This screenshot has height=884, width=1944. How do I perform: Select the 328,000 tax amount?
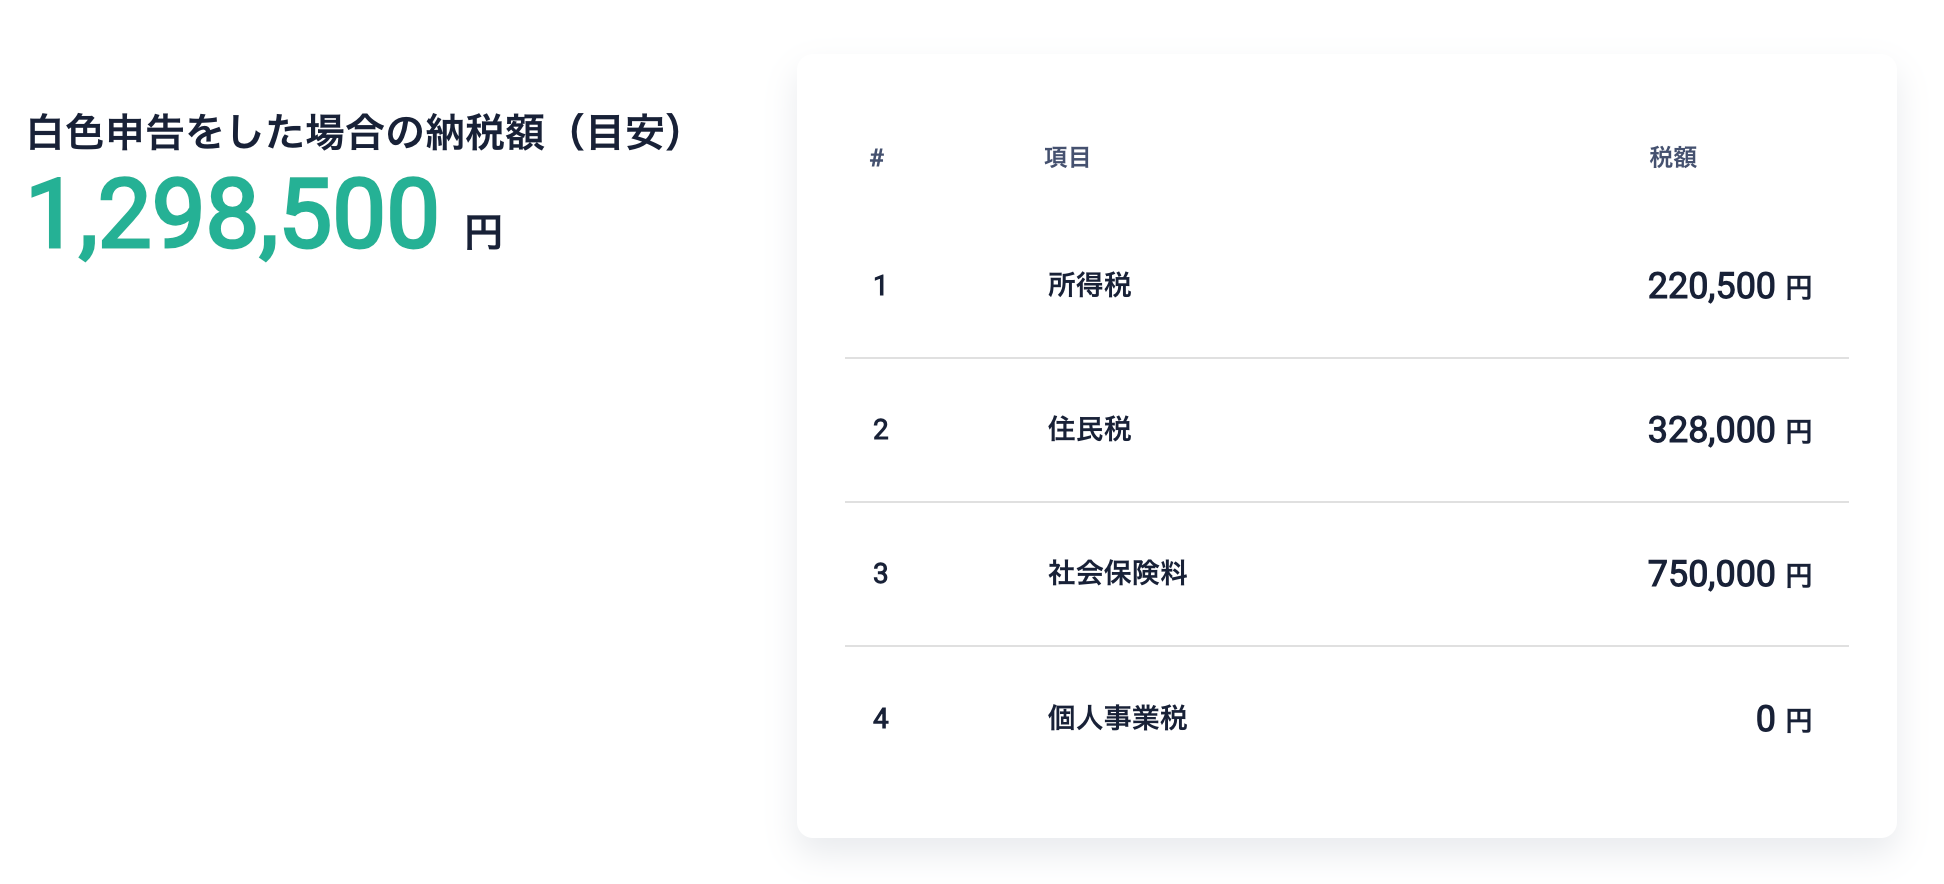point(1711,430)
